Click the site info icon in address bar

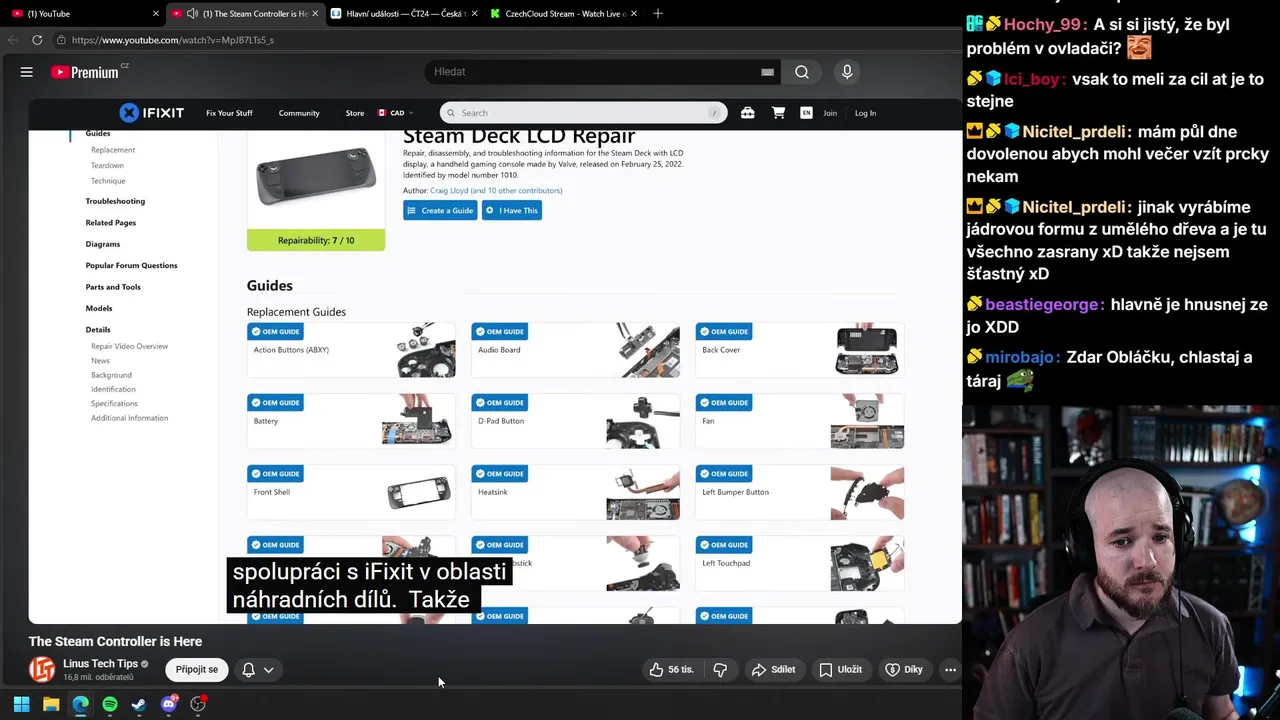pos(61,40)
